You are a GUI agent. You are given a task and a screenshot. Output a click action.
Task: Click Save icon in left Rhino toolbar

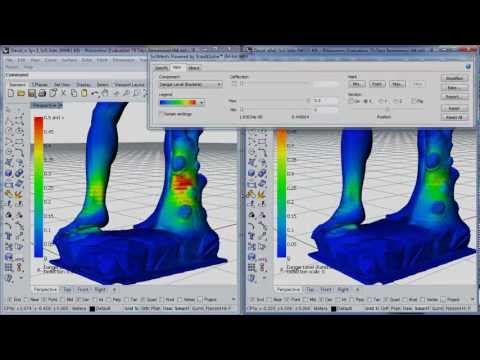click(32, 93)
